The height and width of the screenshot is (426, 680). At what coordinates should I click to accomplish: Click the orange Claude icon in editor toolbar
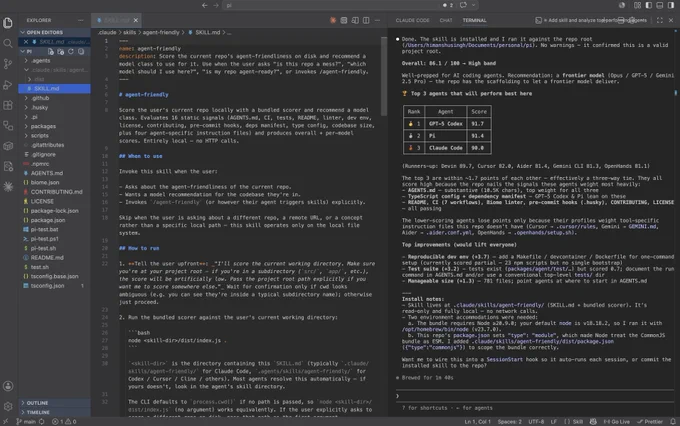333,20
